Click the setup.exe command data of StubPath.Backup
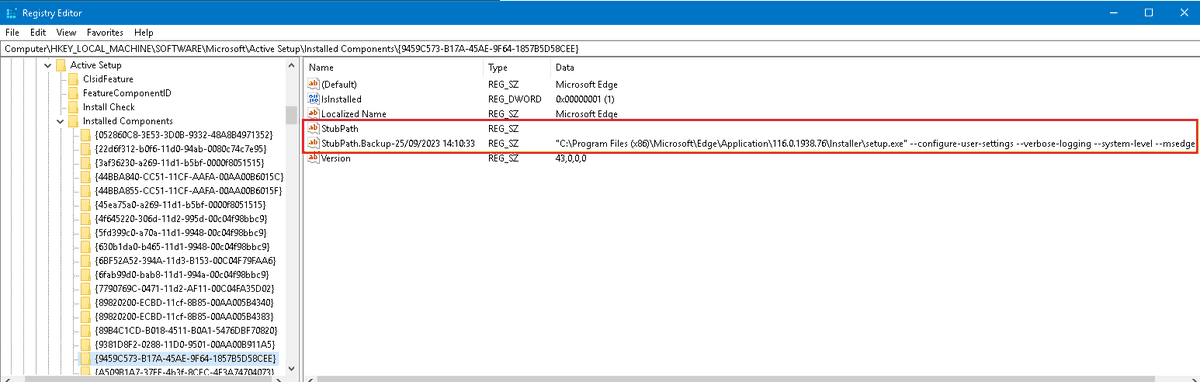 874,143
